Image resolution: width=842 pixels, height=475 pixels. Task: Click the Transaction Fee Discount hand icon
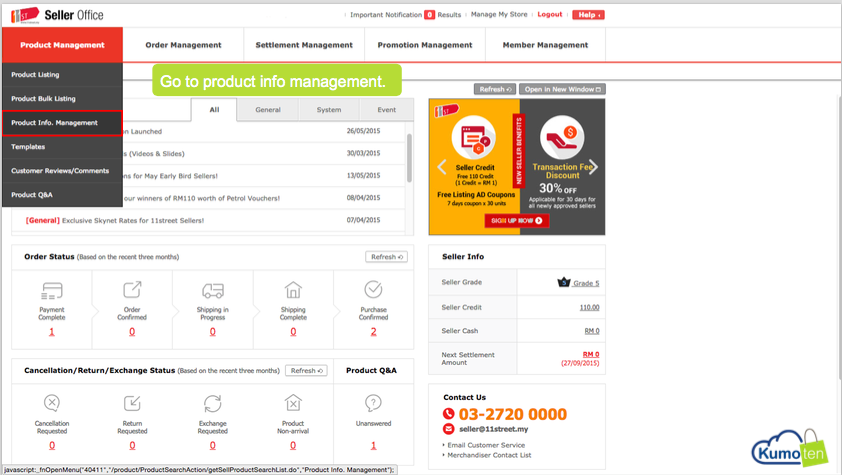click(562, 137)
